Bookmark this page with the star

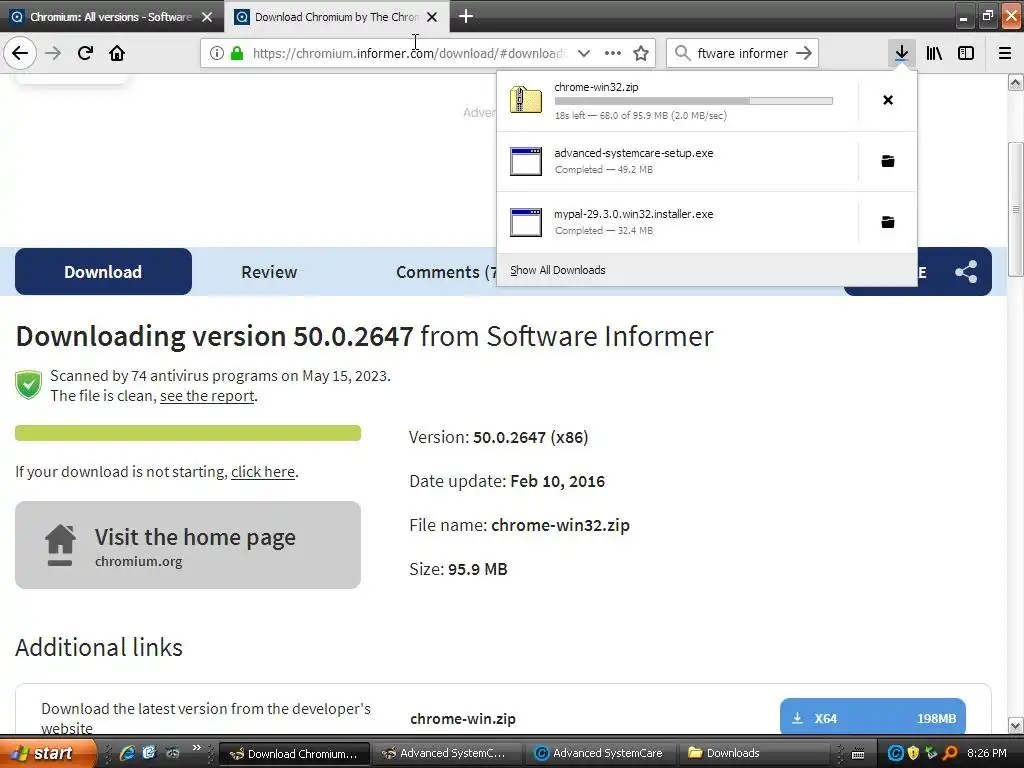pyautogui.click(x=641, y=54)
